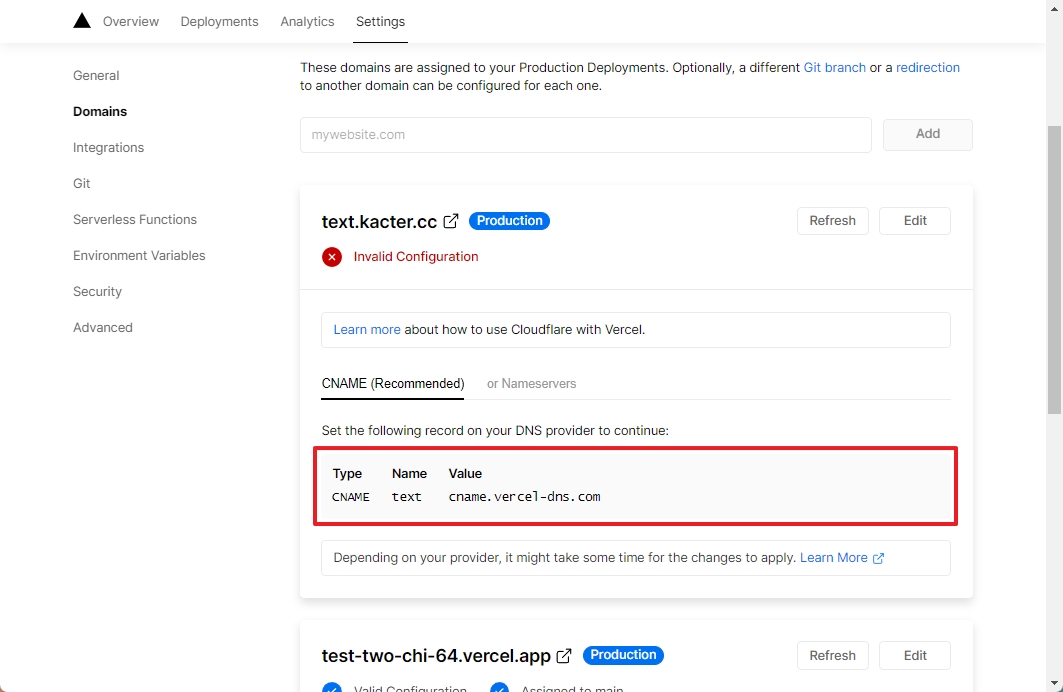The height and width of the screenshot is (692, 1063).
Task: Click the vertical page scrollbar
Action: [1054, 270]
